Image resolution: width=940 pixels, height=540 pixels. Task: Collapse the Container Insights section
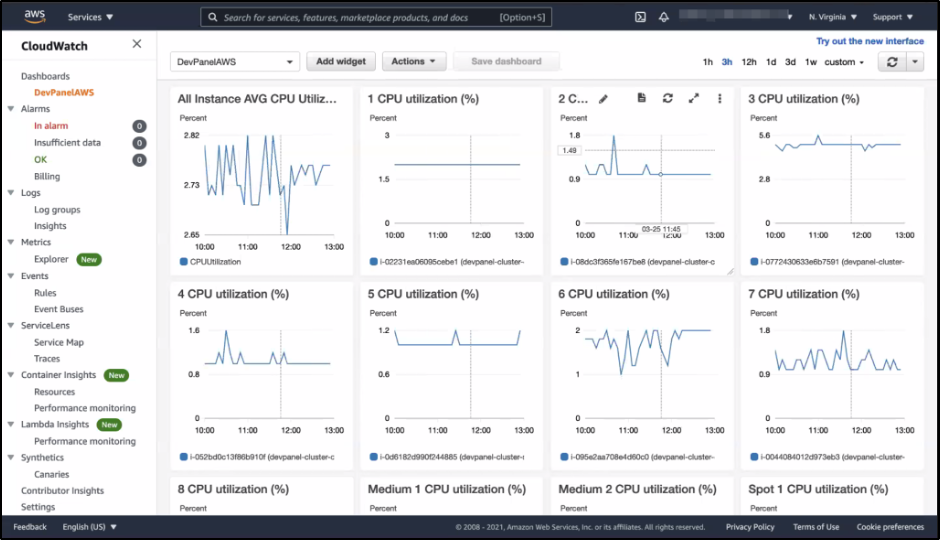[11, 375]
